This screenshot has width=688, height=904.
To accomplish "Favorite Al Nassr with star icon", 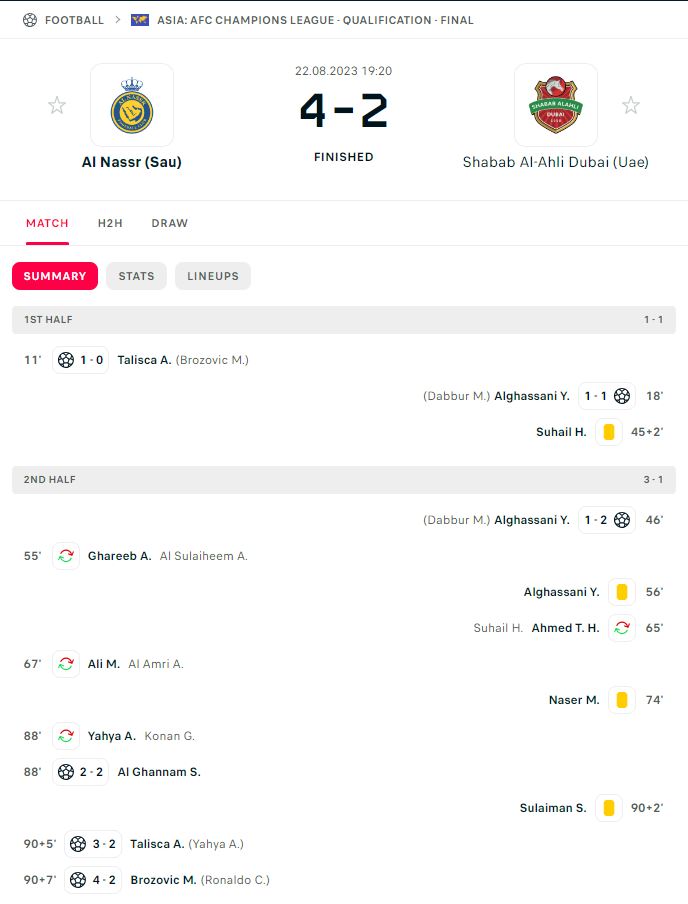I will tap(57, 105).
